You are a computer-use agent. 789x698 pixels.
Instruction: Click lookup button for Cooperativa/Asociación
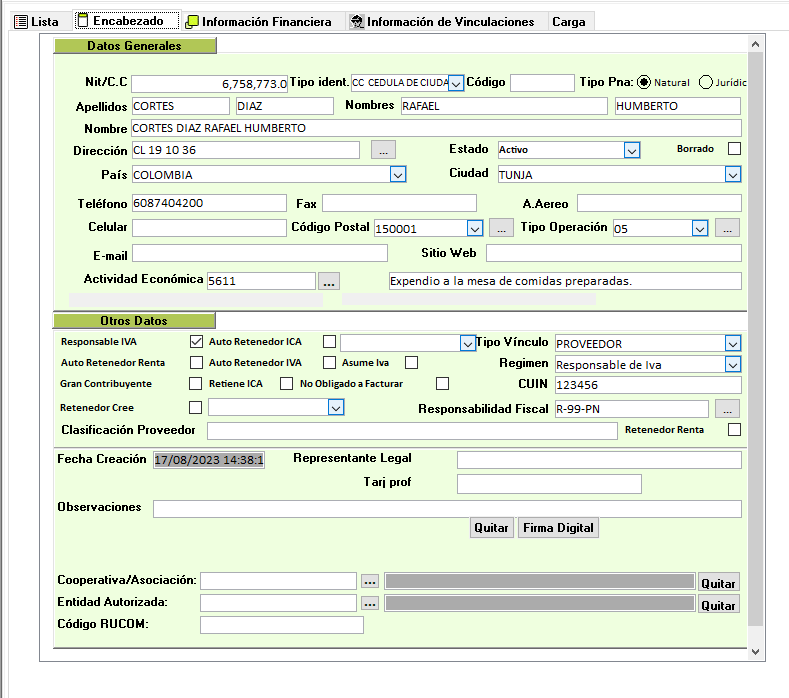point(369,581)
